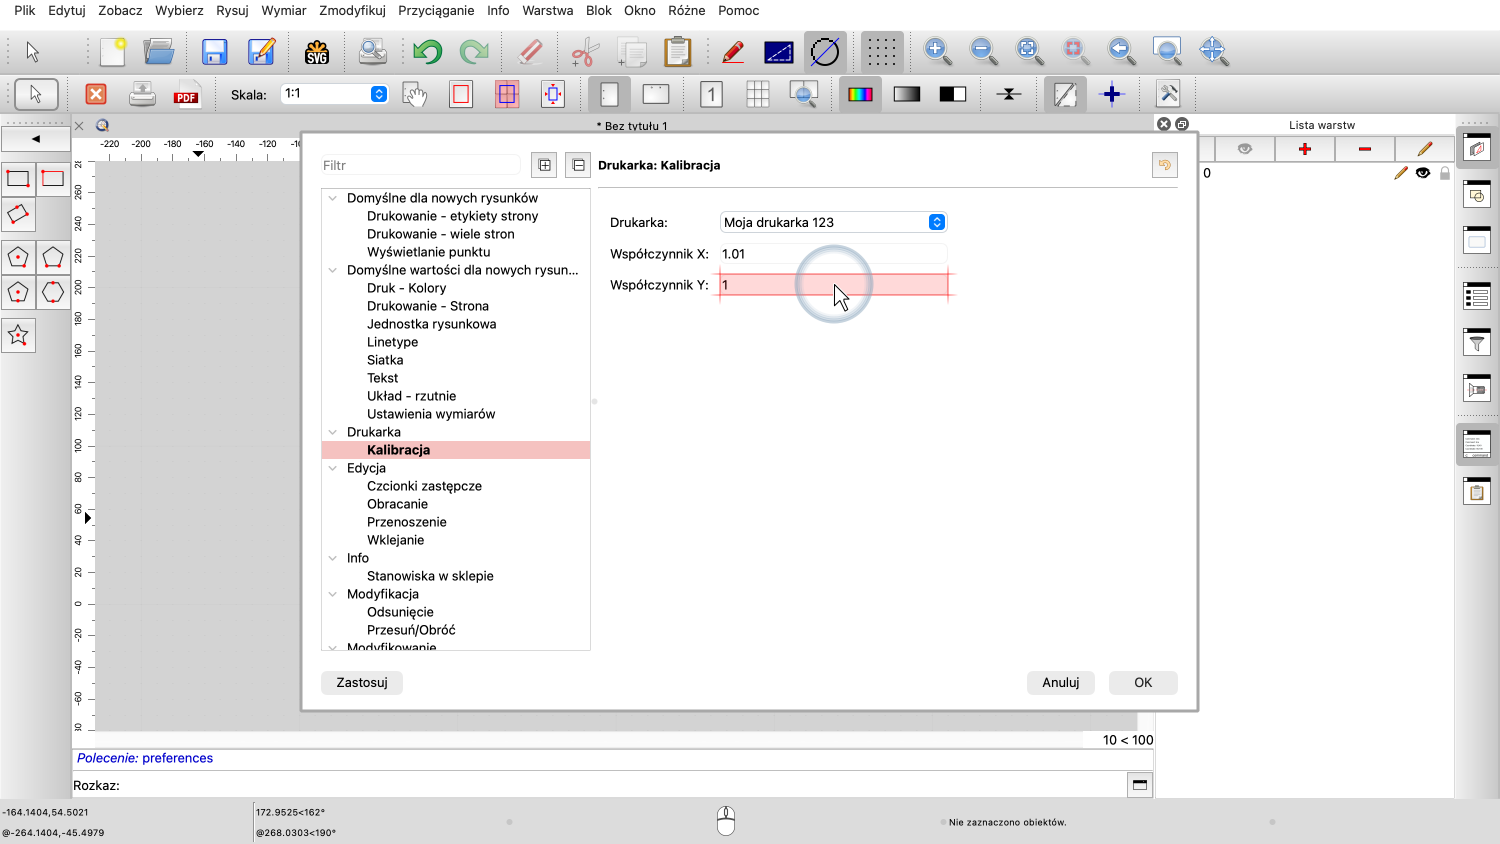Collapse Domyślne dla nowych rysunków node

coord(333,198)
